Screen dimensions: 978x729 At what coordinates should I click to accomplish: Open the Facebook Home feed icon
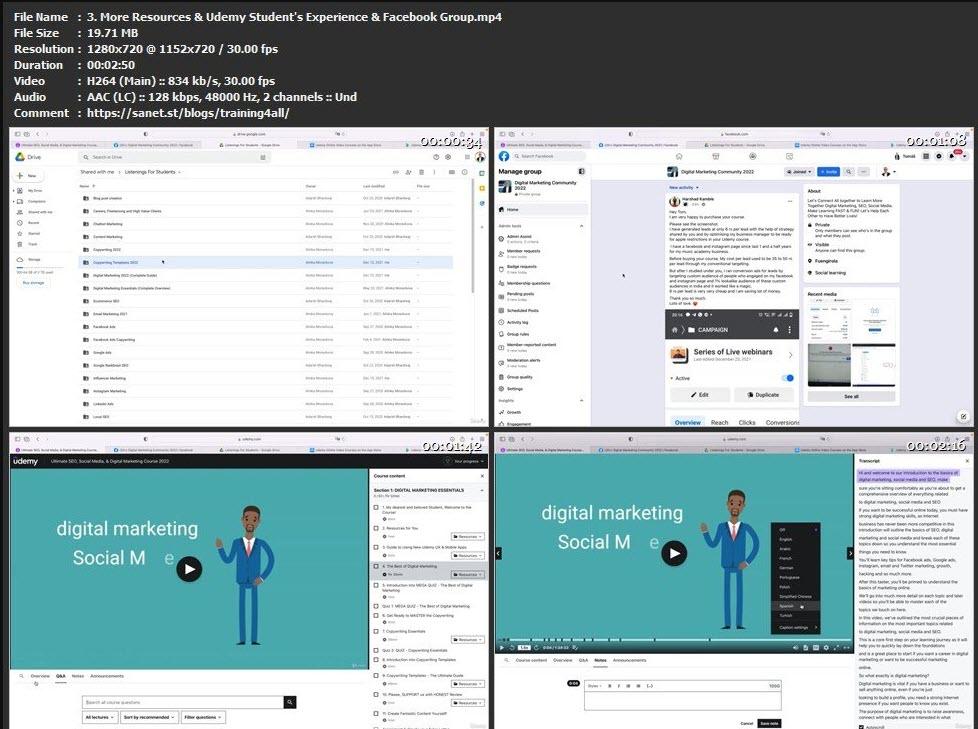pos(679,156)
